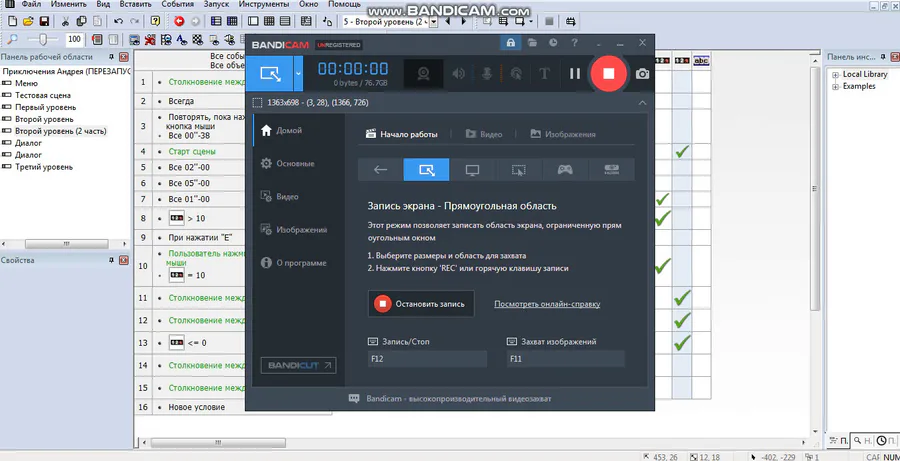
Task: Click Запись/Стоп hotkey field F12
Action: point(427,359)
